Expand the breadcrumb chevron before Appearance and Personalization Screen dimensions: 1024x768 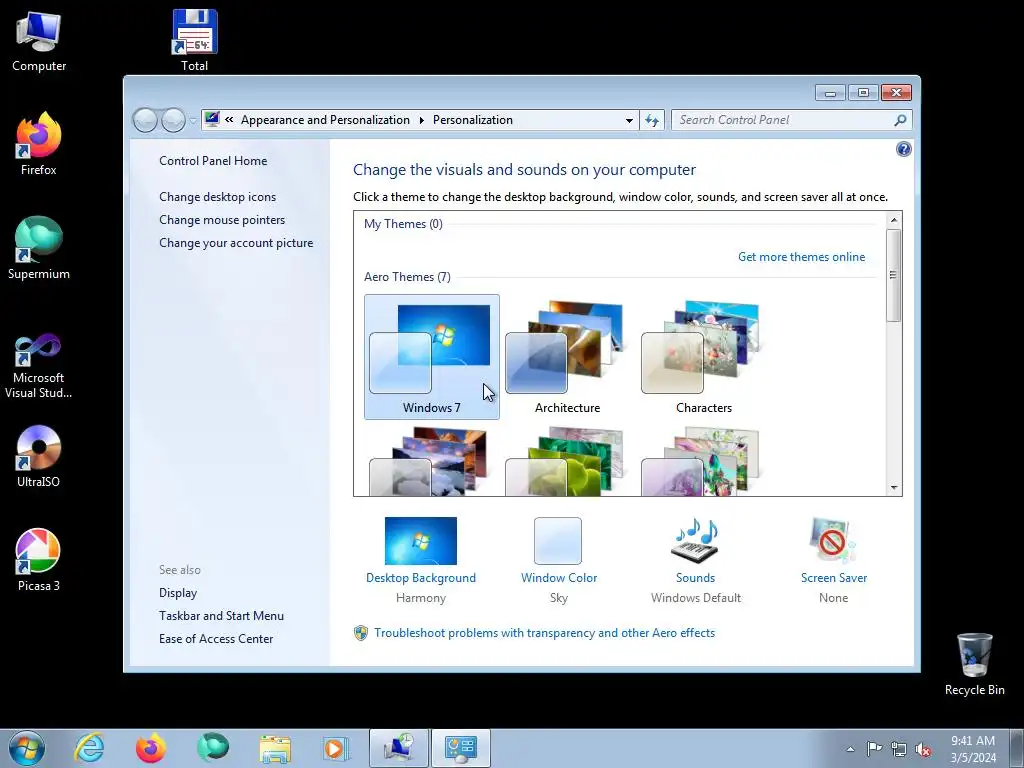coord(229,120)
